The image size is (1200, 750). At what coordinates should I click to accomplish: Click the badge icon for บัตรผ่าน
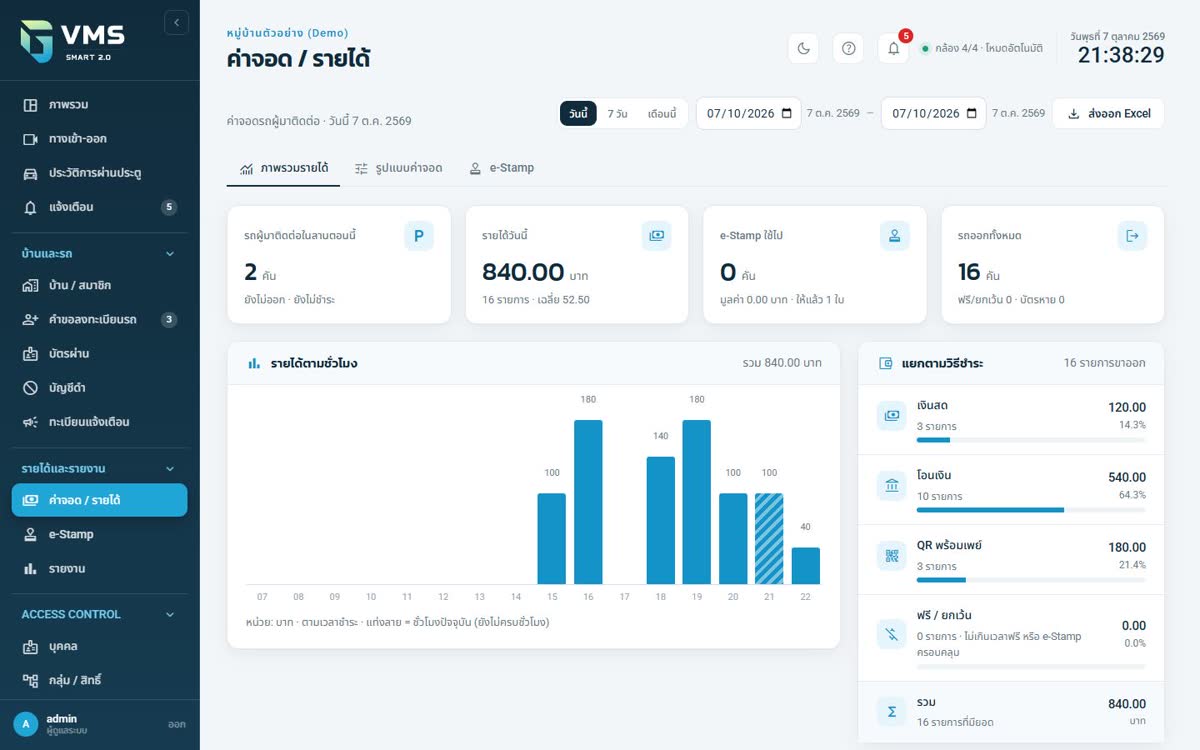(30, 354)
